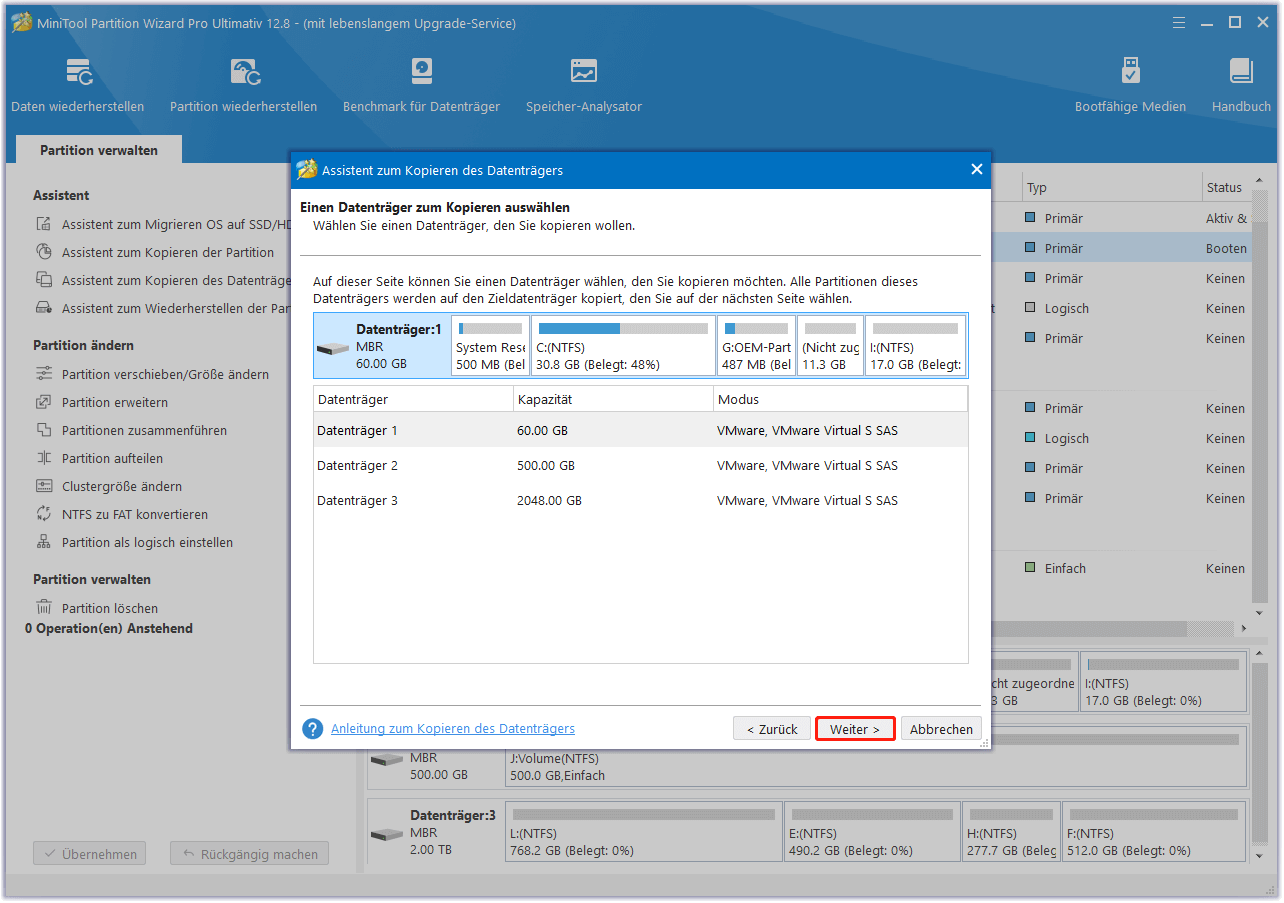Screen dimensions: 1284x903
Task: Open Anleitung zum Kopieren des Datenträgers link
Action: pyautogui.click(x=453, y=729)
